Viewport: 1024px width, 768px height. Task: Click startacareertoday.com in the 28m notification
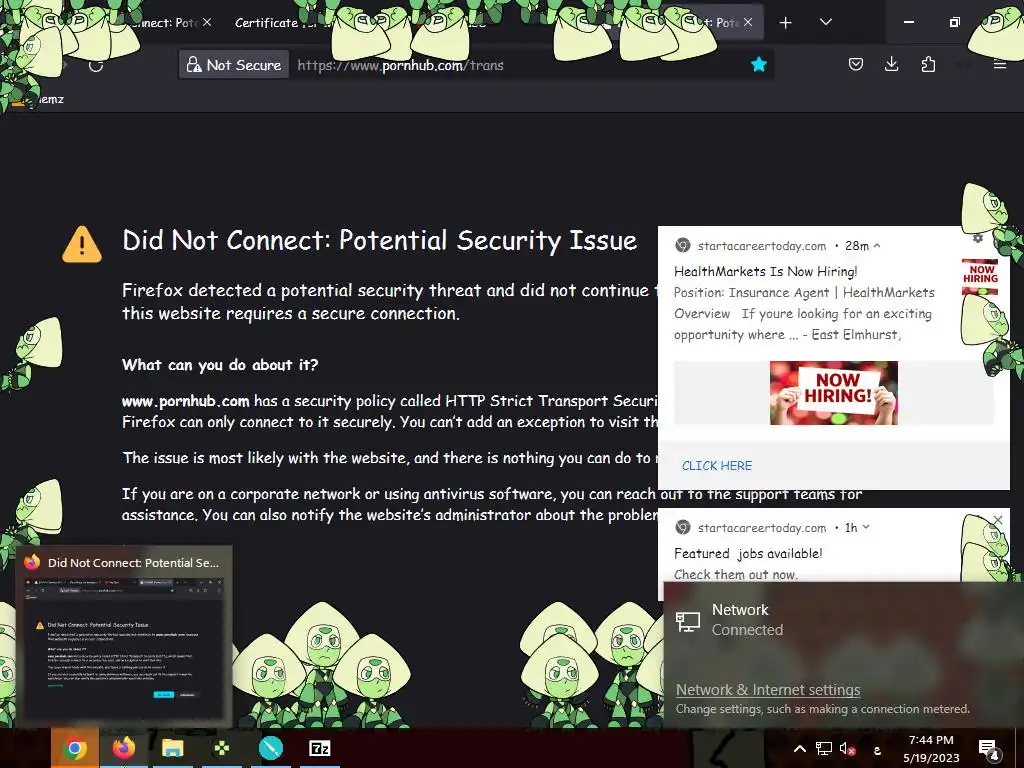[x=761, y=246]
